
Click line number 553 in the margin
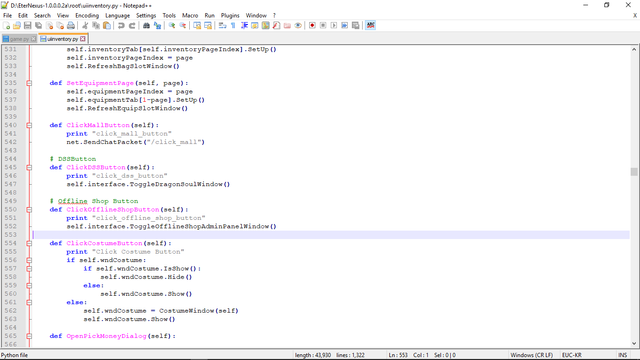click(11, 235)
